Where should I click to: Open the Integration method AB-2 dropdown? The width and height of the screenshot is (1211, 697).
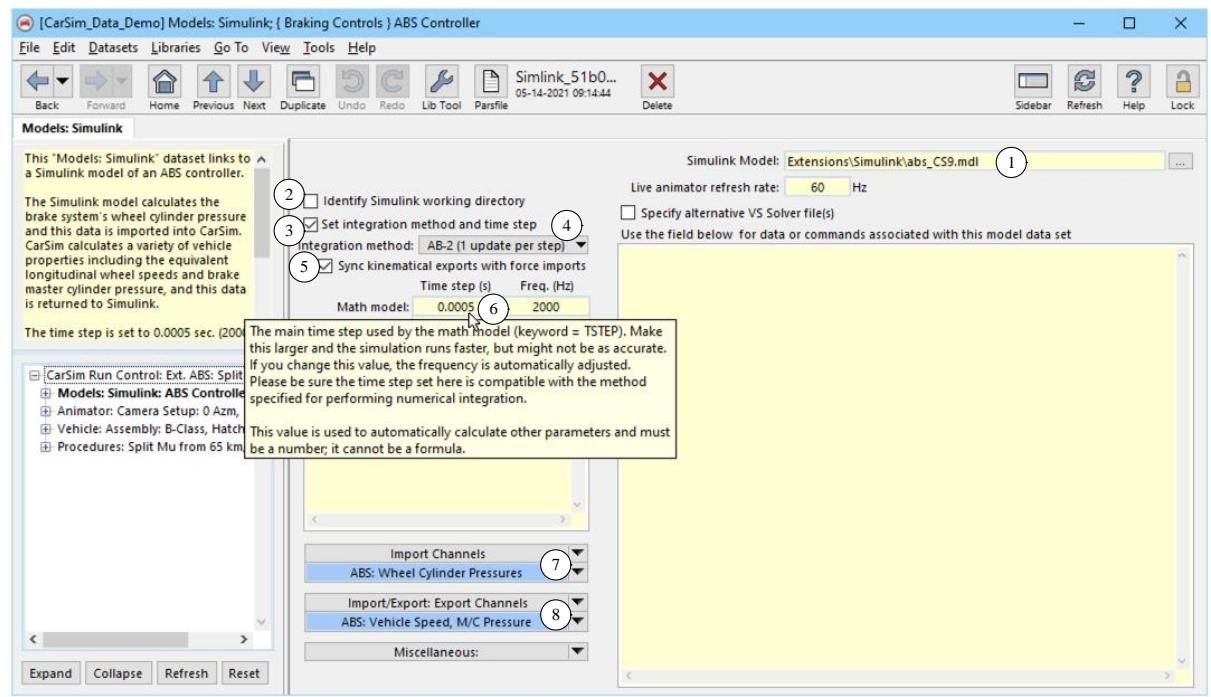point(581,245)
